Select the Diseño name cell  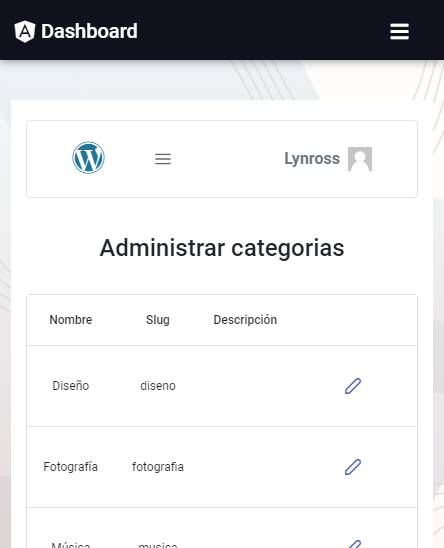tap(71, 386)
